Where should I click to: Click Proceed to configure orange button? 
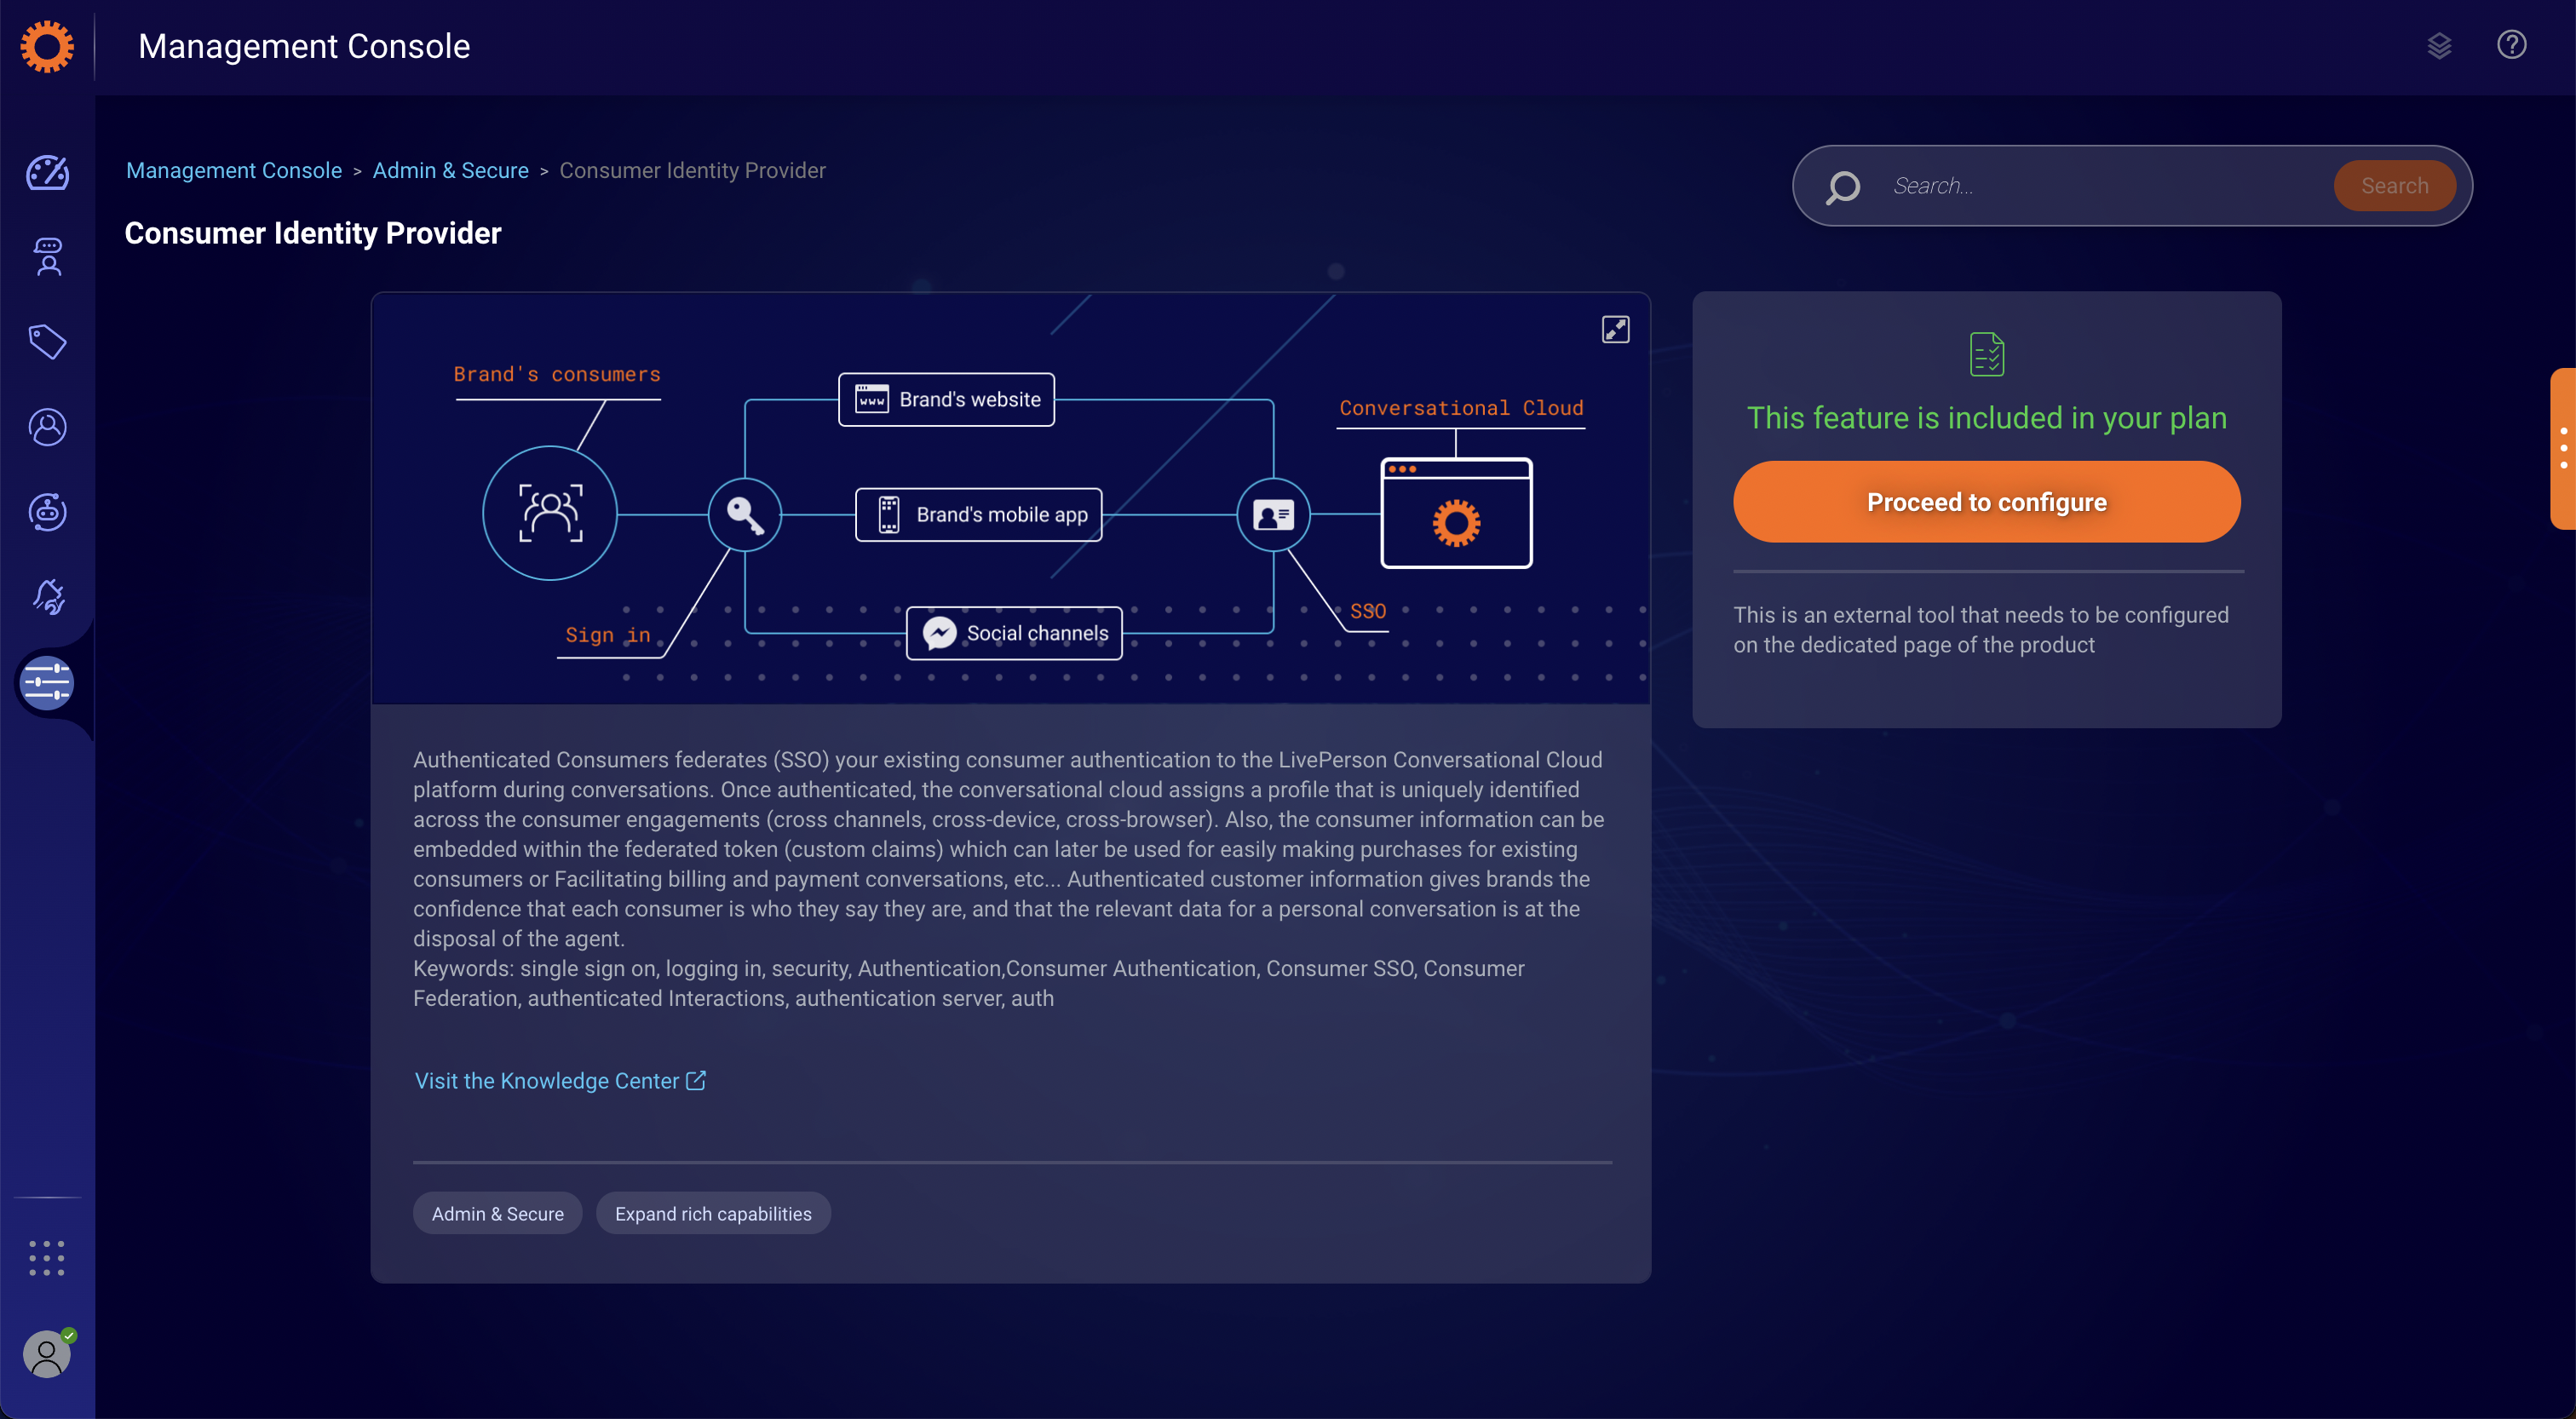tap(1987, 502)
